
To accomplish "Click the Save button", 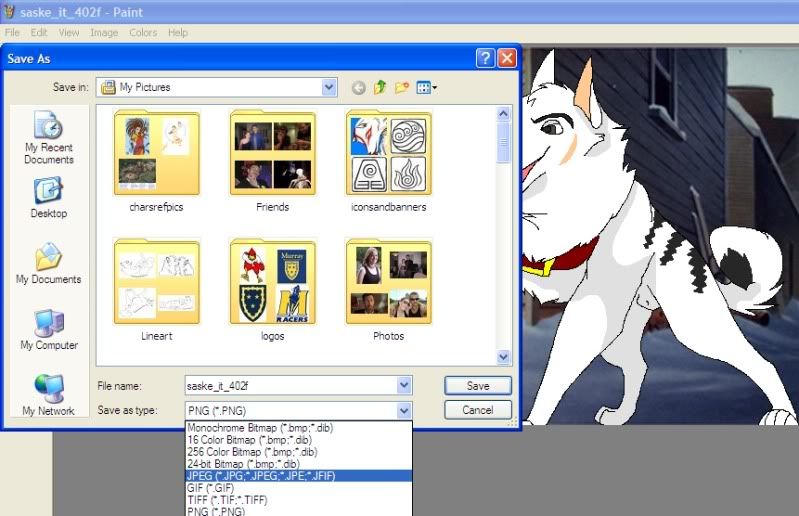I will coord(477,386).
